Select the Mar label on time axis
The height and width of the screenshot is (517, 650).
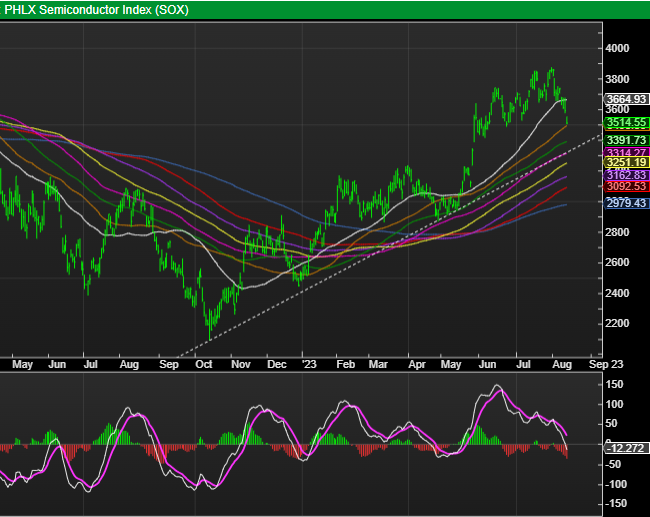(378, 364)
